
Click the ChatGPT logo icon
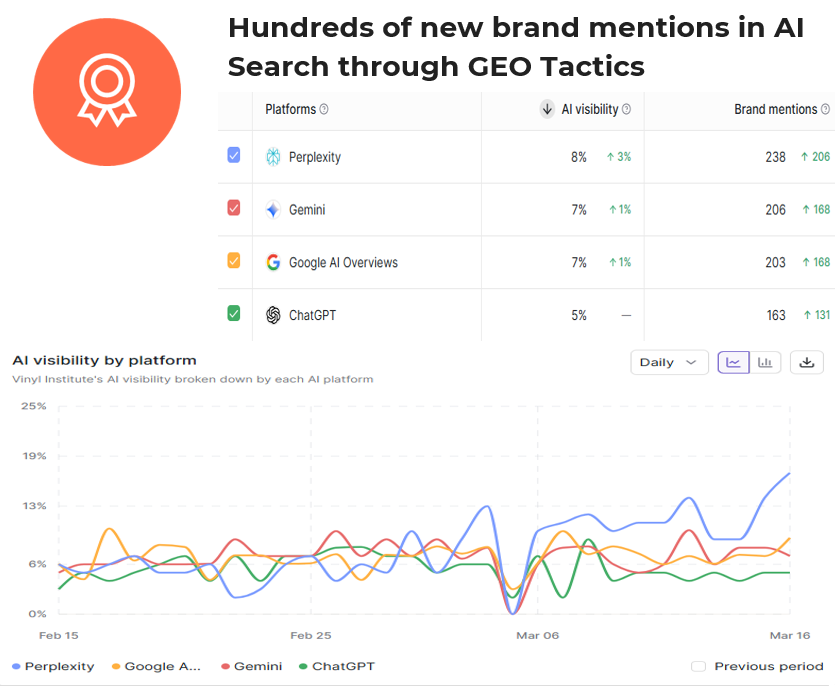click(273, 315)
